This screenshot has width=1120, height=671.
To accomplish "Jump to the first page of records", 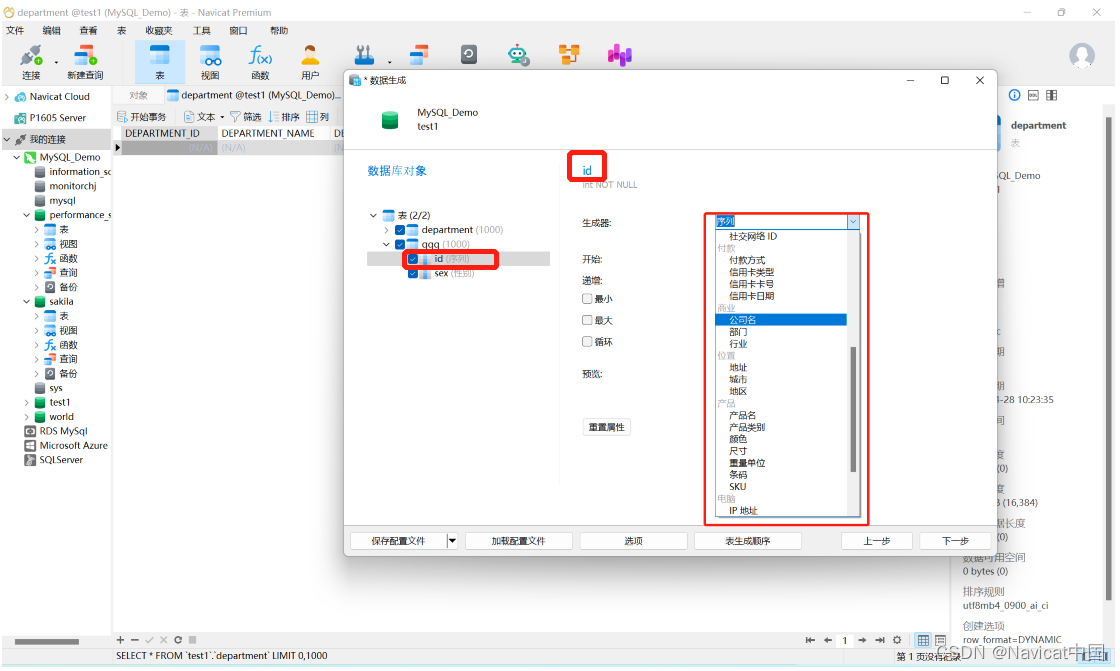I will 810,640.
